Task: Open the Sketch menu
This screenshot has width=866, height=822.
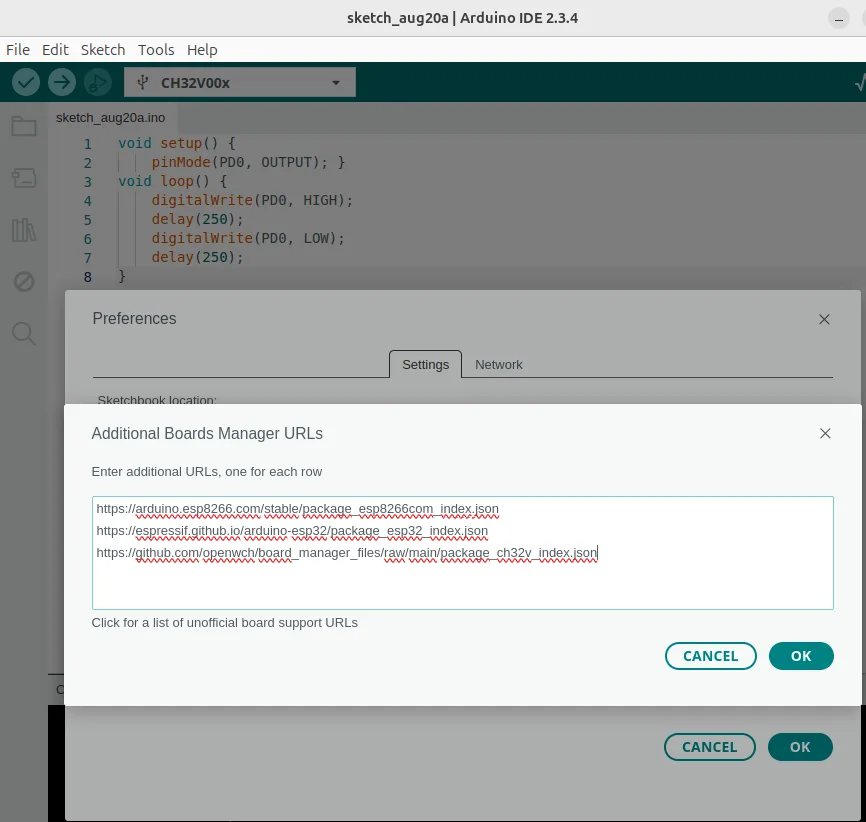Action: pos(103,50)
